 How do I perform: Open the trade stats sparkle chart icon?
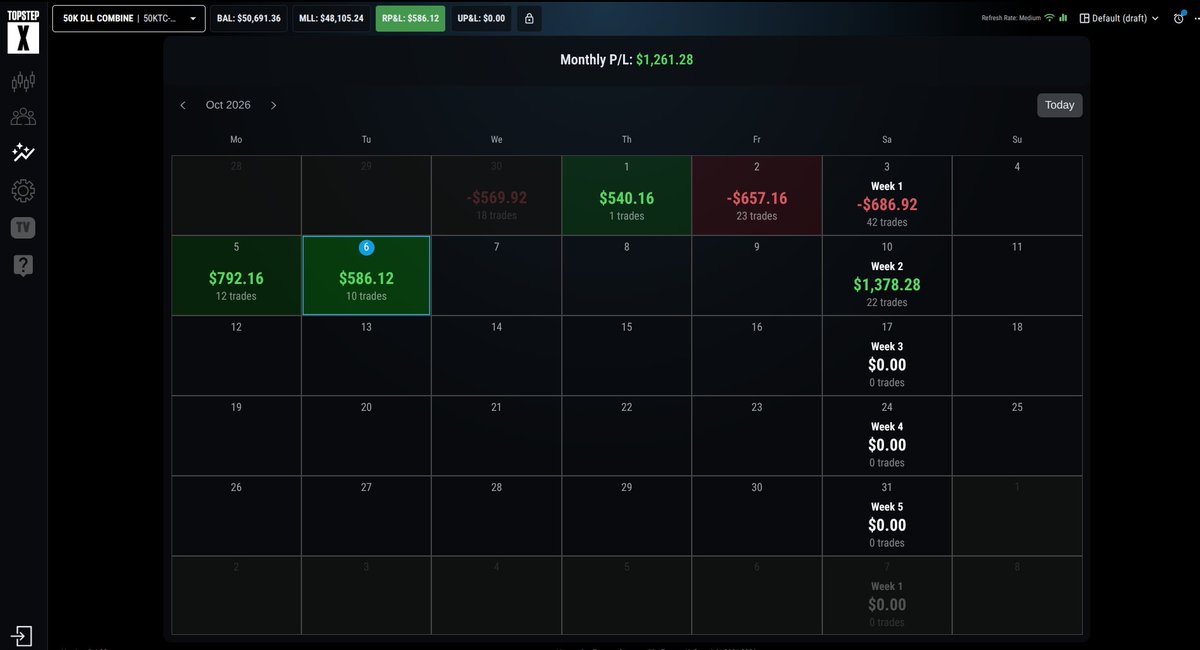pos(23,153)
